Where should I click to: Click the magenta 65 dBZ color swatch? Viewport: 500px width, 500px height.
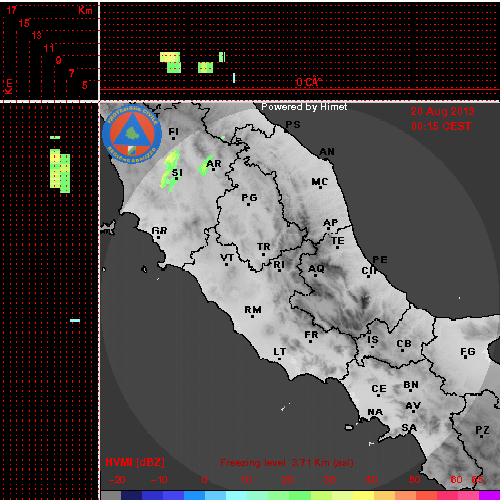(489, 495)
